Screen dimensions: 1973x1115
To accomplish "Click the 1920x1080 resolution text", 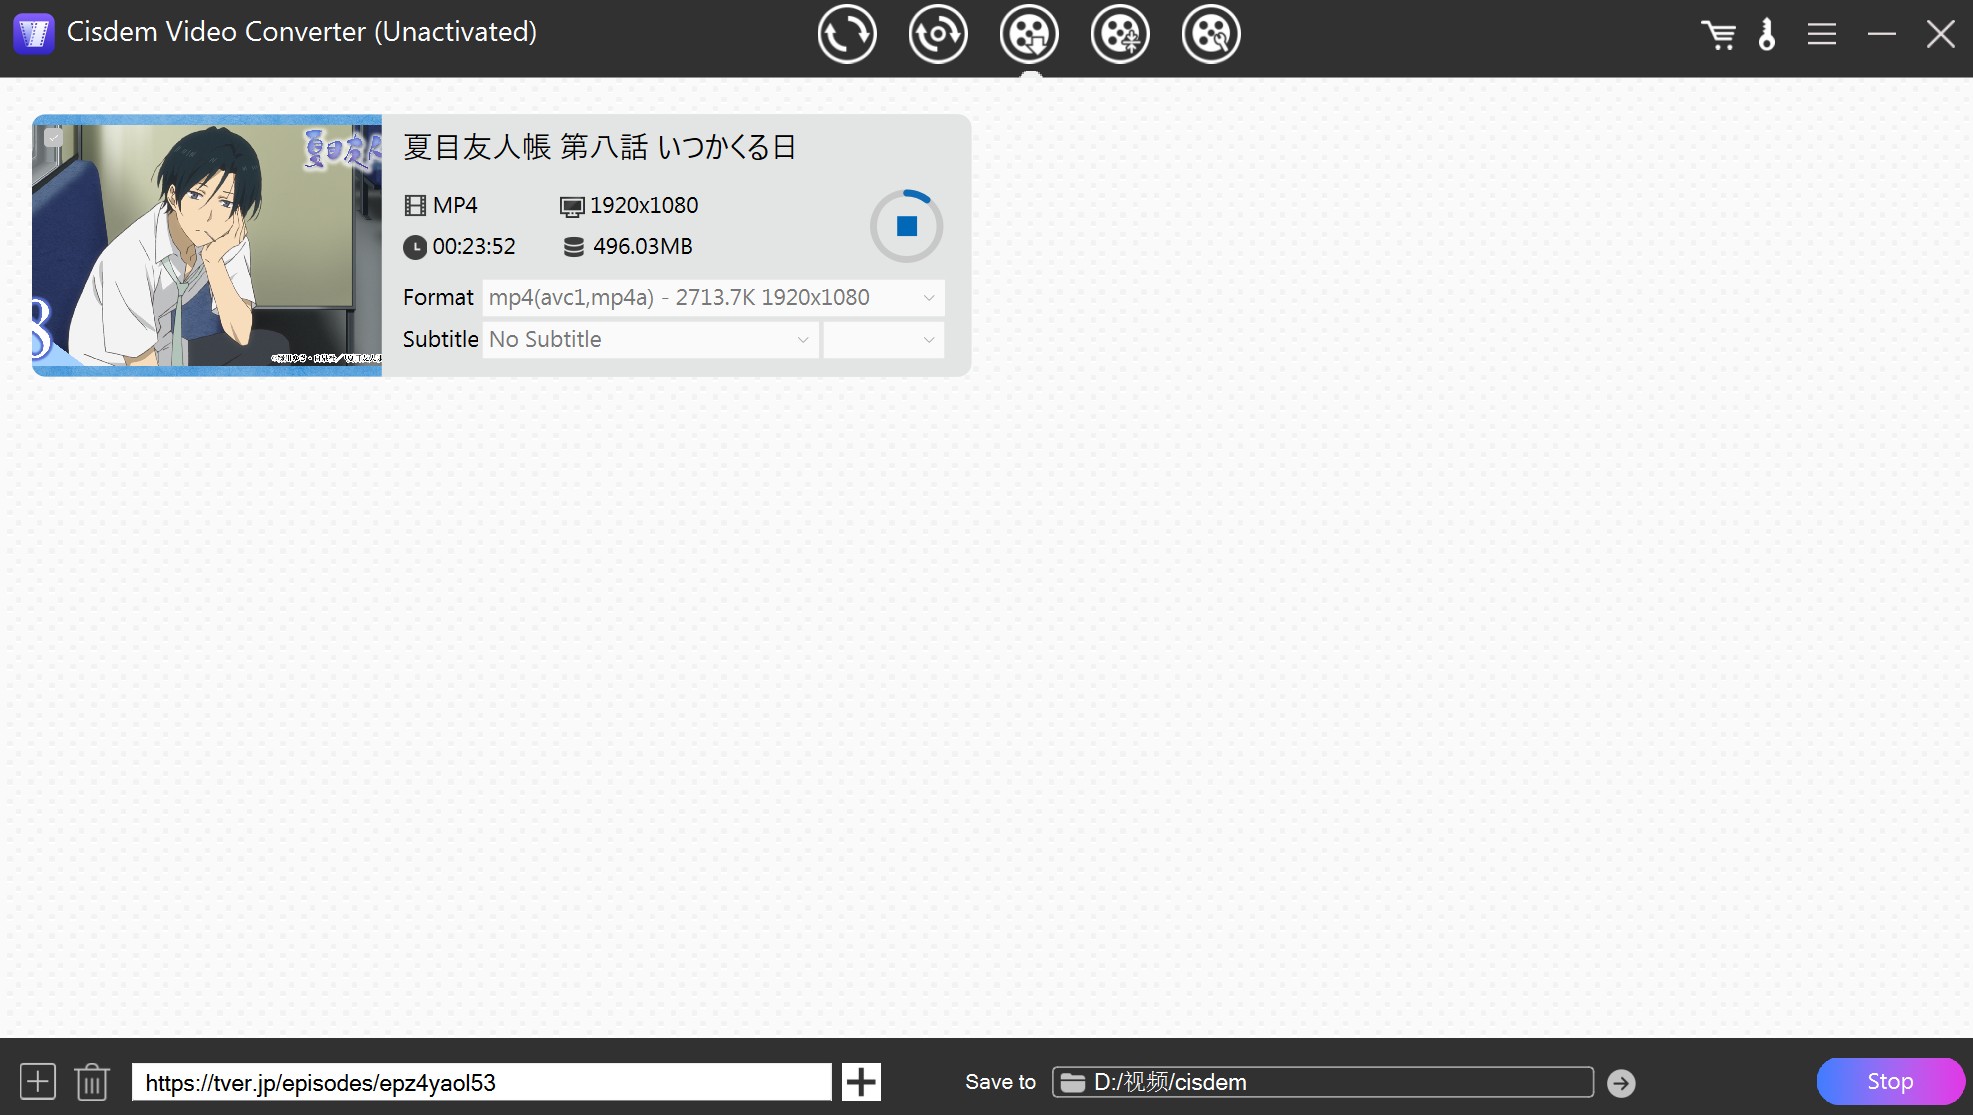I will (644, 206).
